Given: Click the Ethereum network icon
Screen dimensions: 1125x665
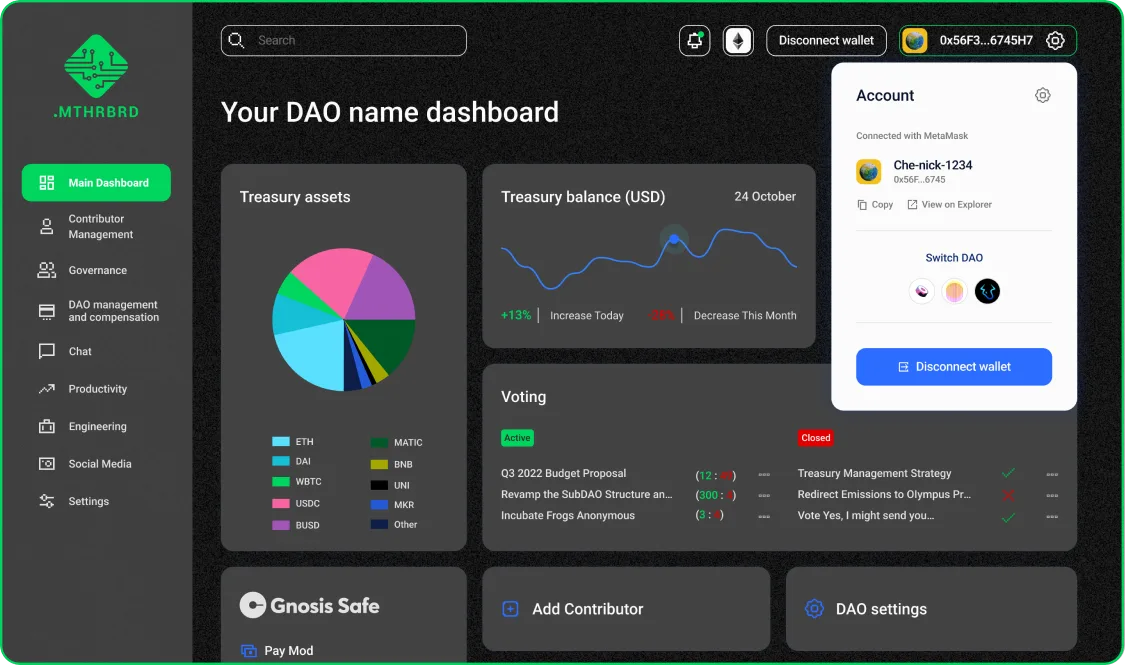Looking at the screenshot, I should click(738, 40).
